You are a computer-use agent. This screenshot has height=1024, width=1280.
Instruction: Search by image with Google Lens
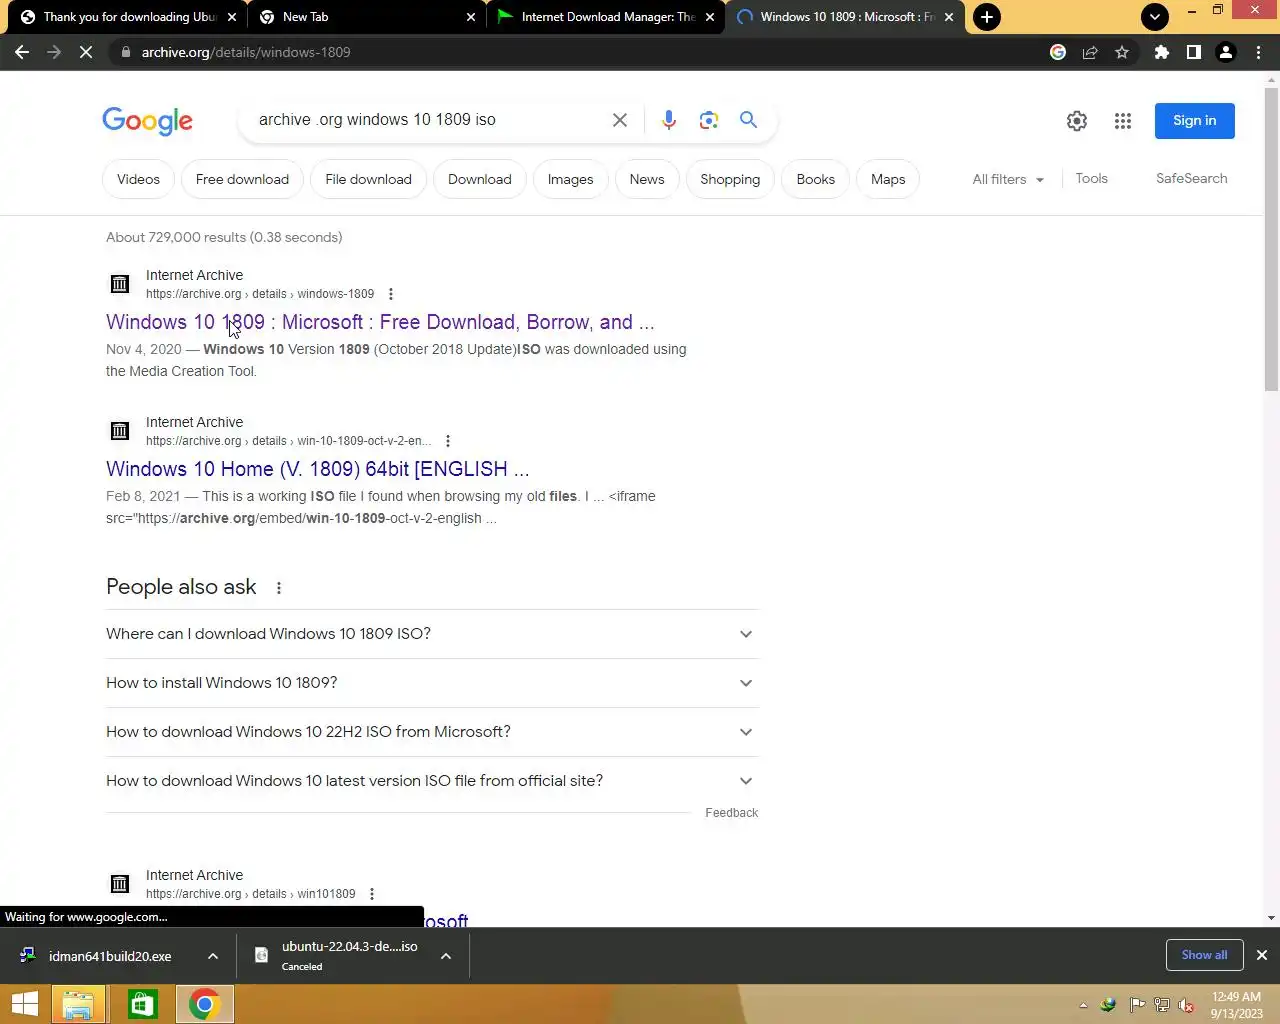coord(709,120)
